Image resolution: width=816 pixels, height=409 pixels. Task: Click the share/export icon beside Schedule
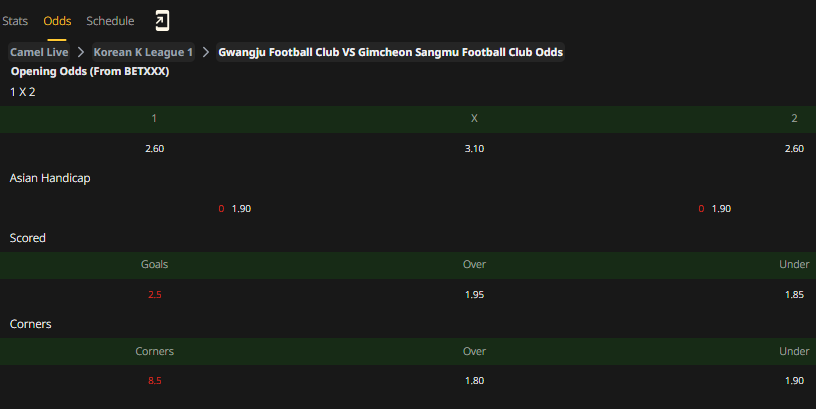pos(162,21)
